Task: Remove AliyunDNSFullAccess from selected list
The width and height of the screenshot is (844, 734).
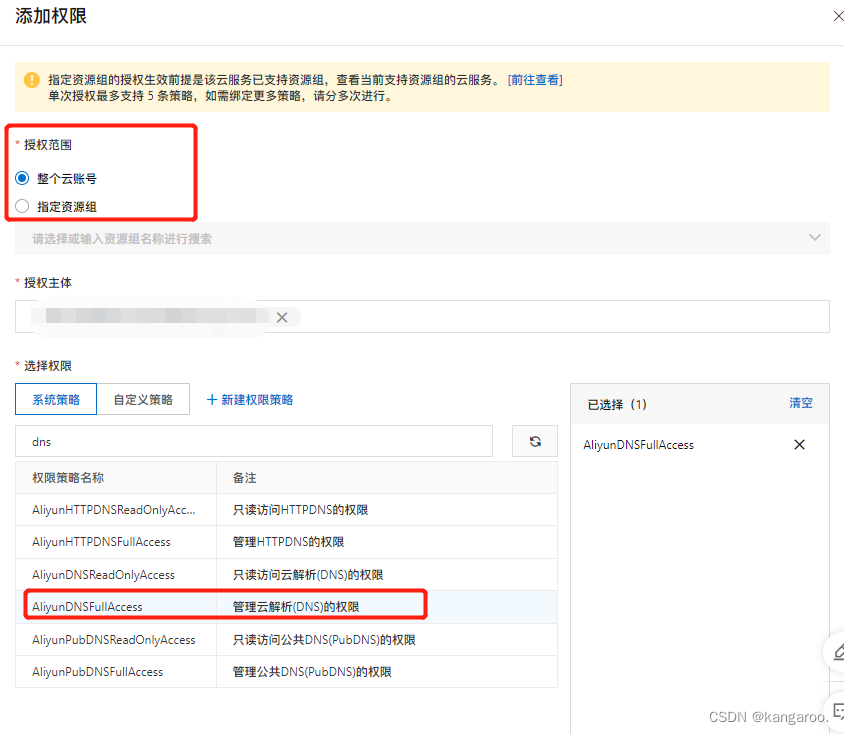Action: tap(799, 444)
